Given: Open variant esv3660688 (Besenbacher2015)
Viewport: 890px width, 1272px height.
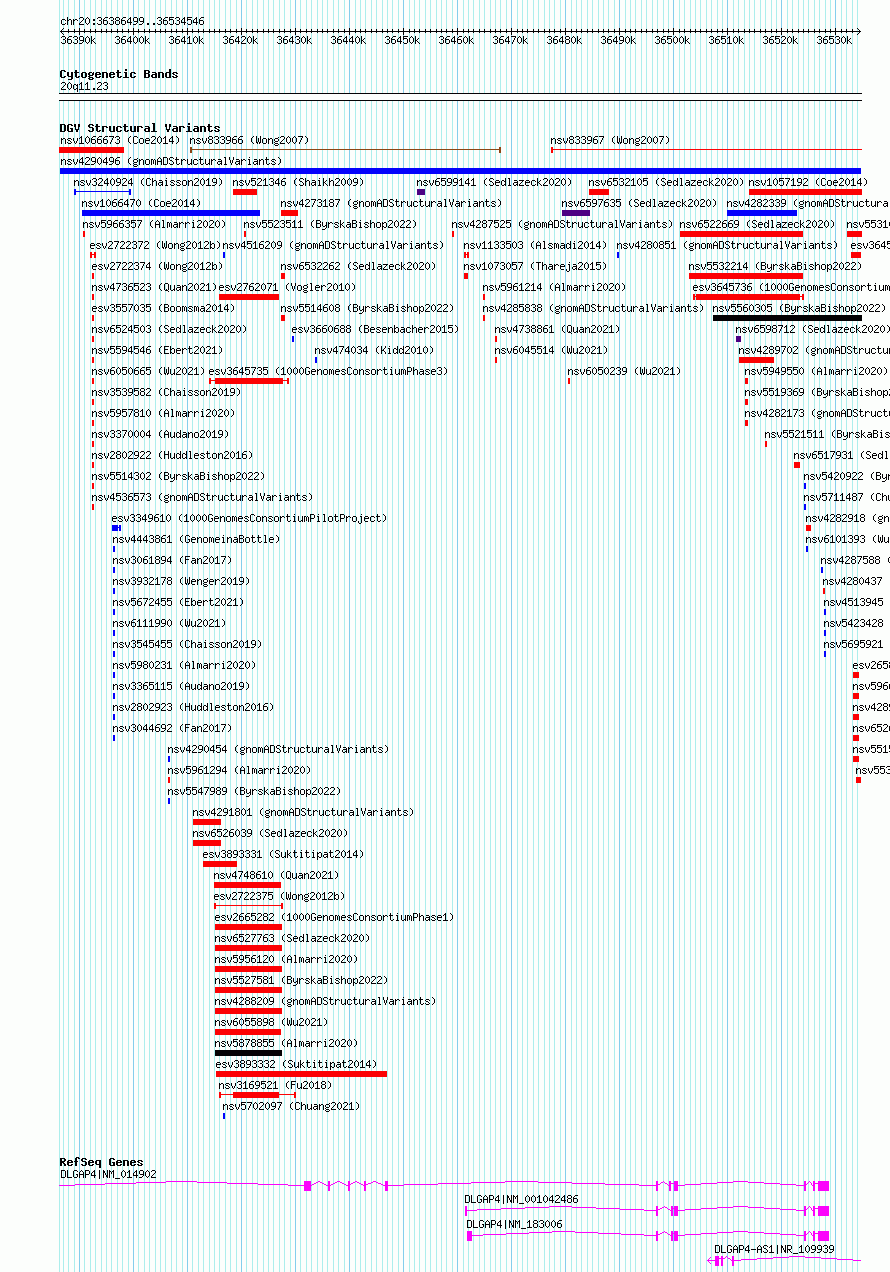Looking at the screenshot, I should point(375,330).
